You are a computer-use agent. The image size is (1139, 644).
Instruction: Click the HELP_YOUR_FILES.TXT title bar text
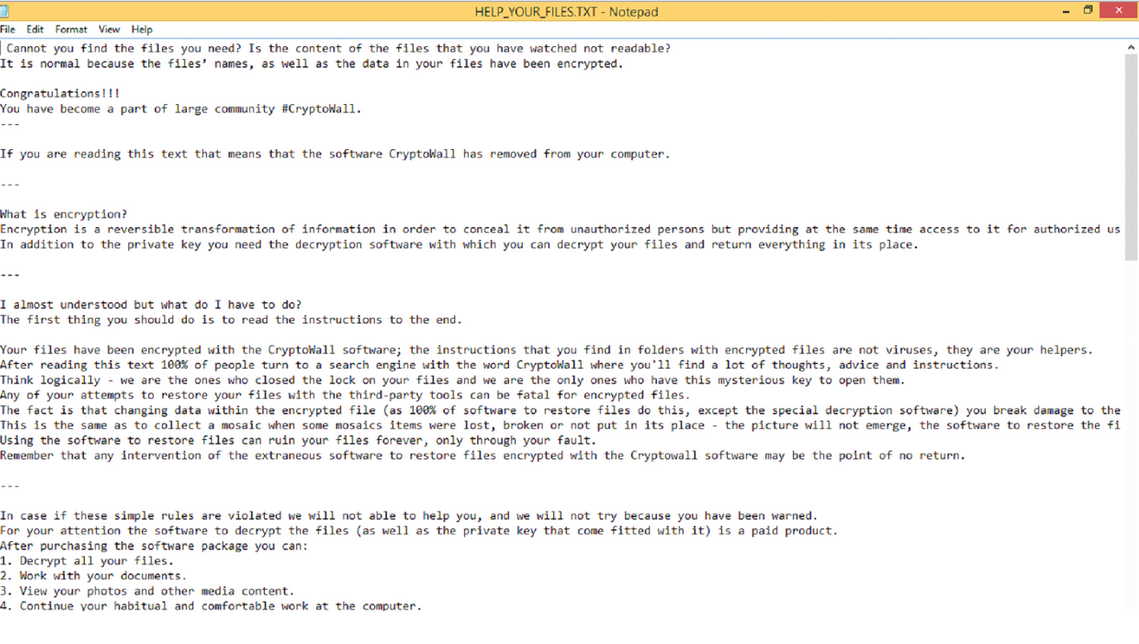[566, 12]
